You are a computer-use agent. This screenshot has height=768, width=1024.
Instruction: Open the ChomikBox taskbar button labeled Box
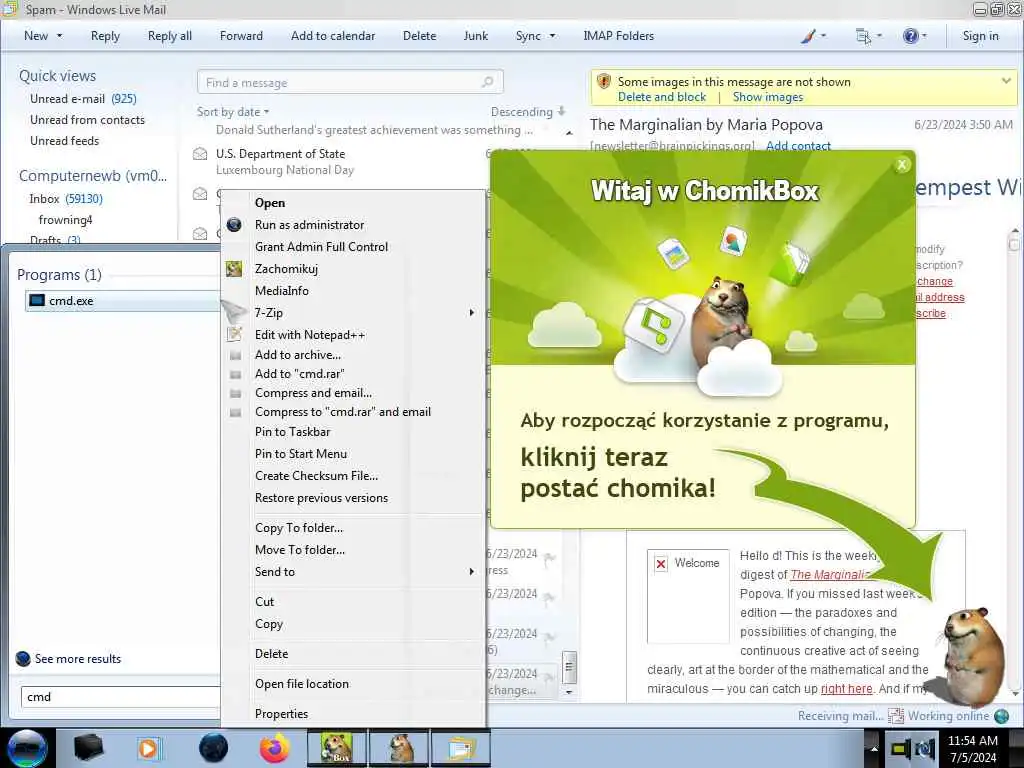coord(336,748)
